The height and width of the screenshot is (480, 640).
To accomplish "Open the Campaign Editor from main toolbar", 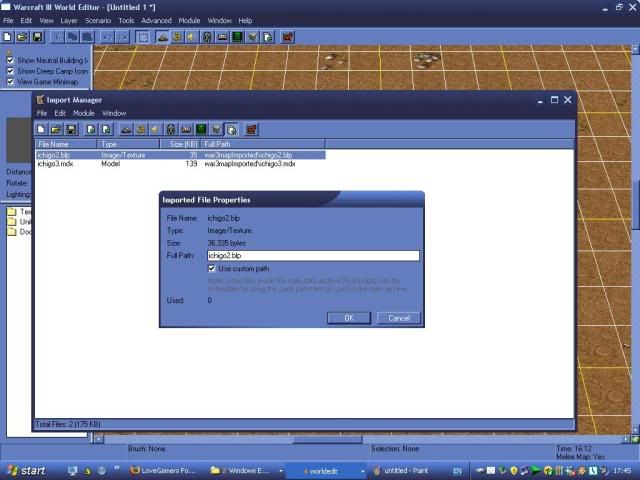I will tap(222, 37).
